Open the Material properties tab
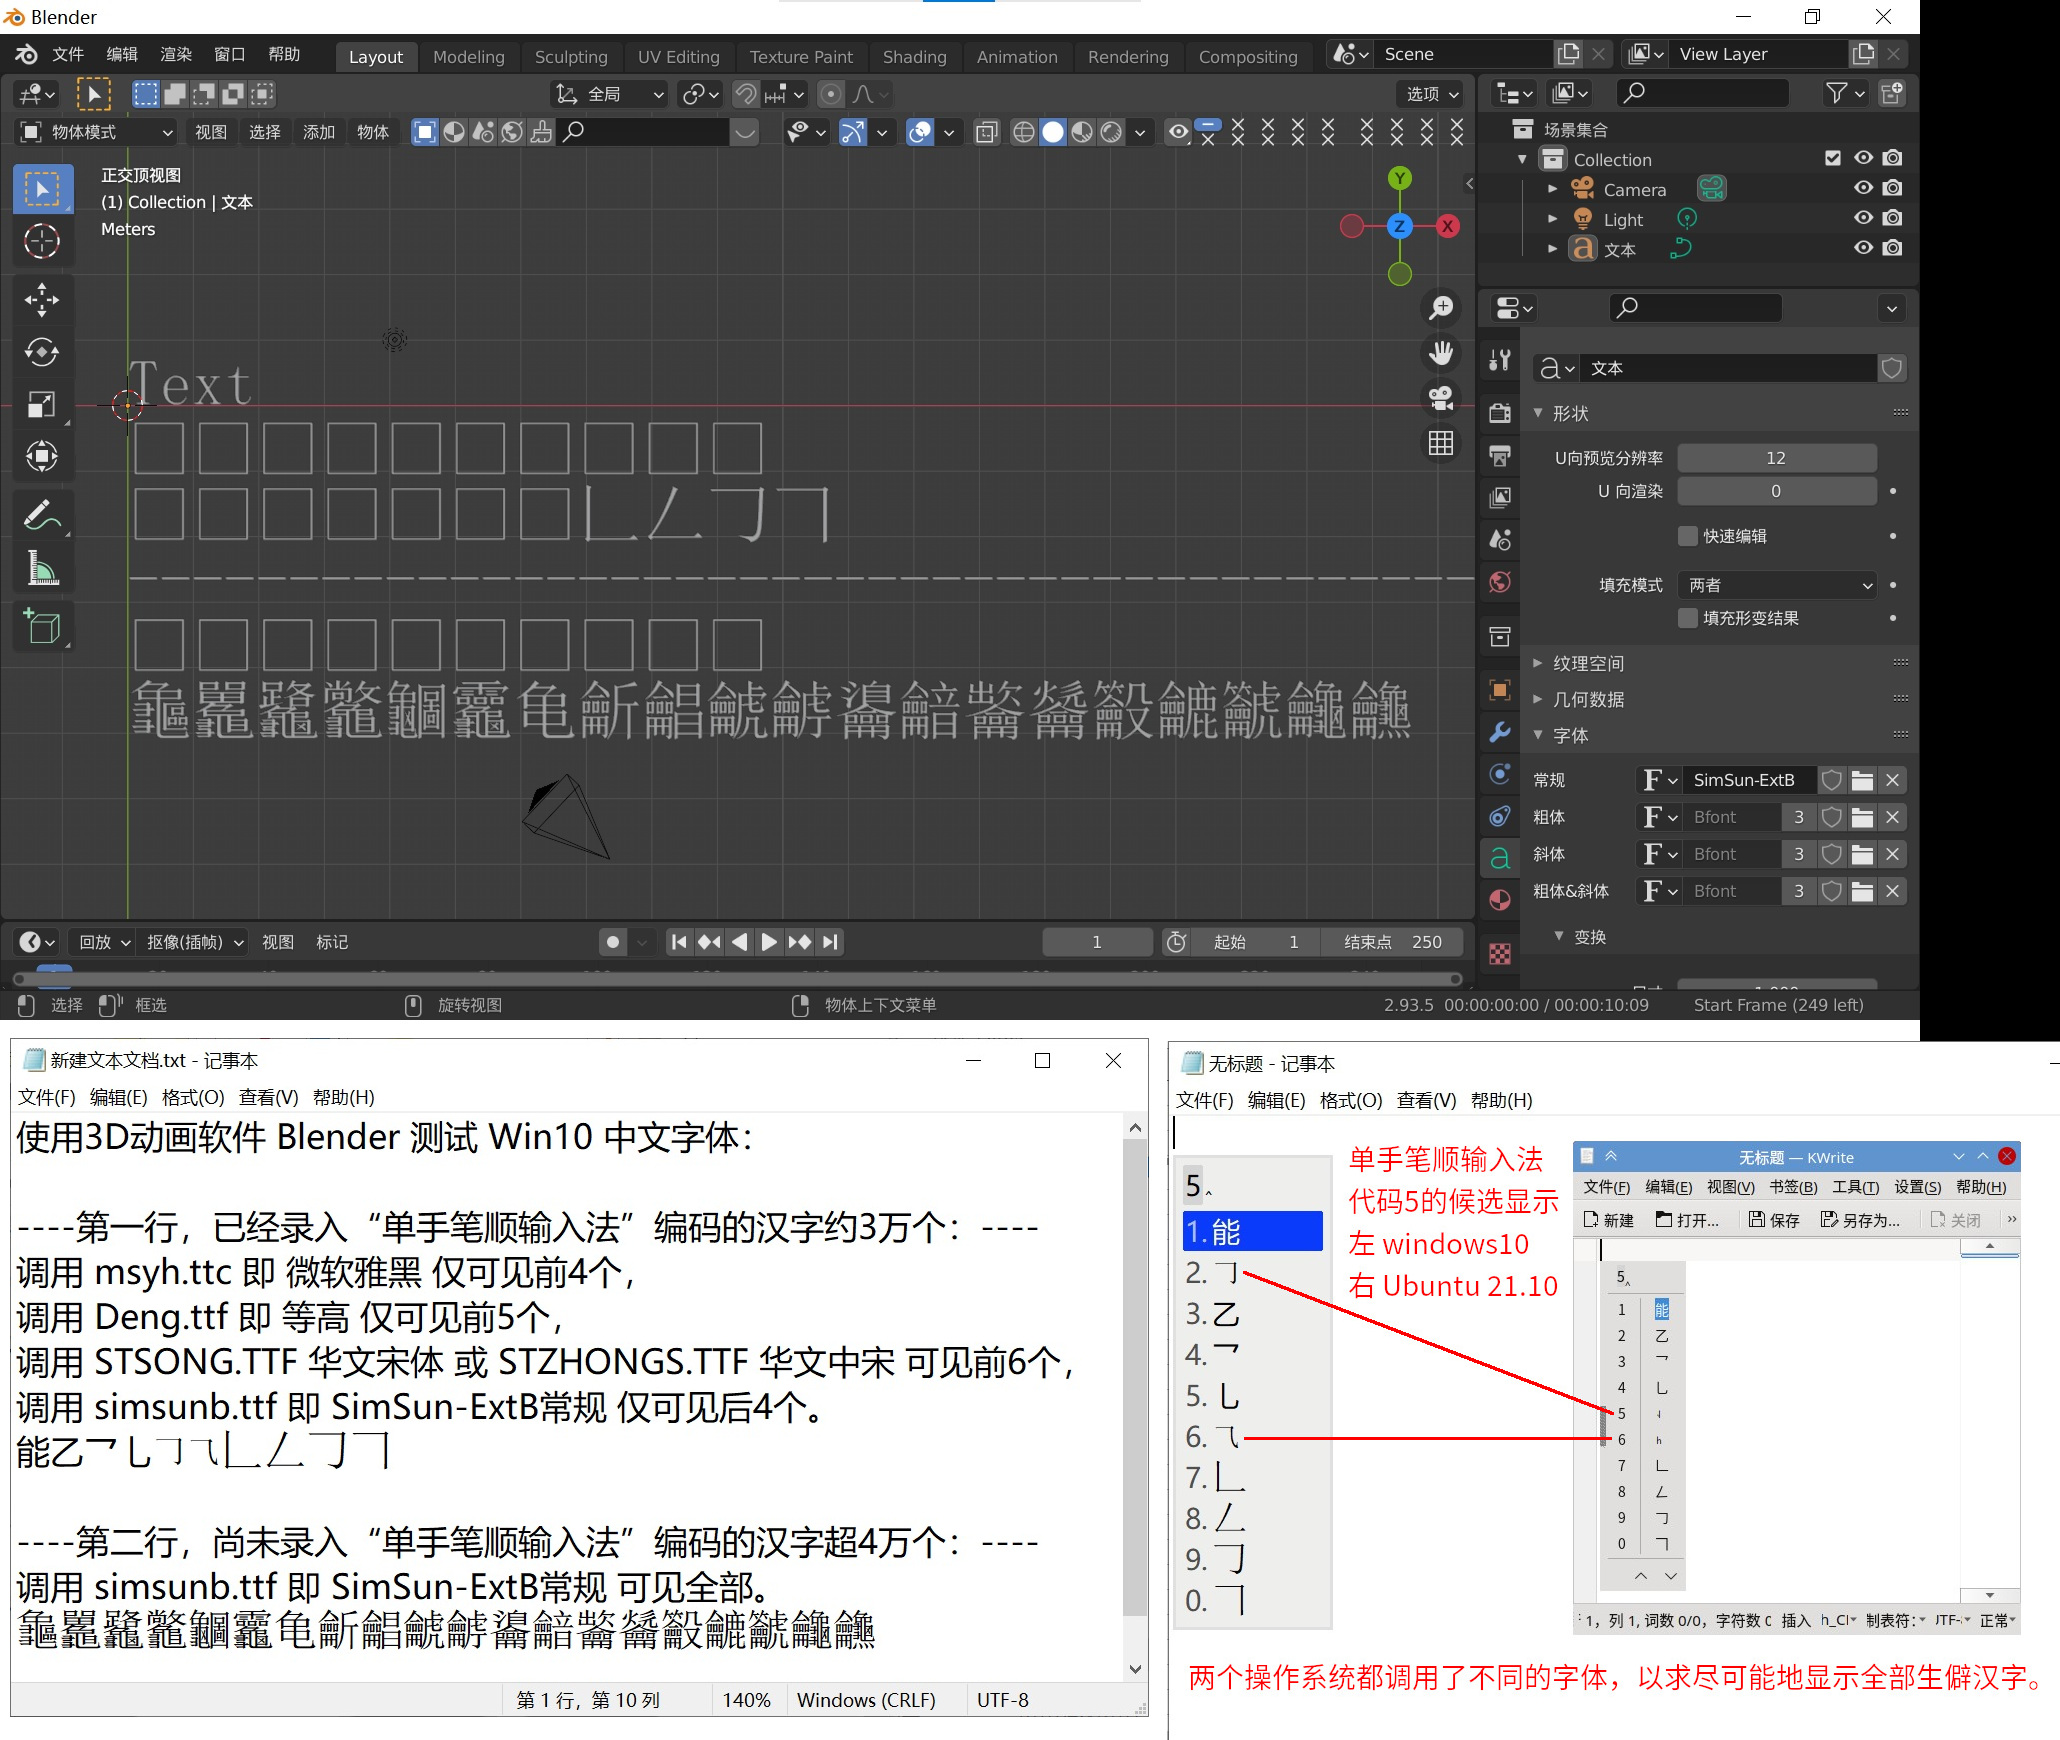This screenshot has height=1740, width=2060. tap(1500, 900)
